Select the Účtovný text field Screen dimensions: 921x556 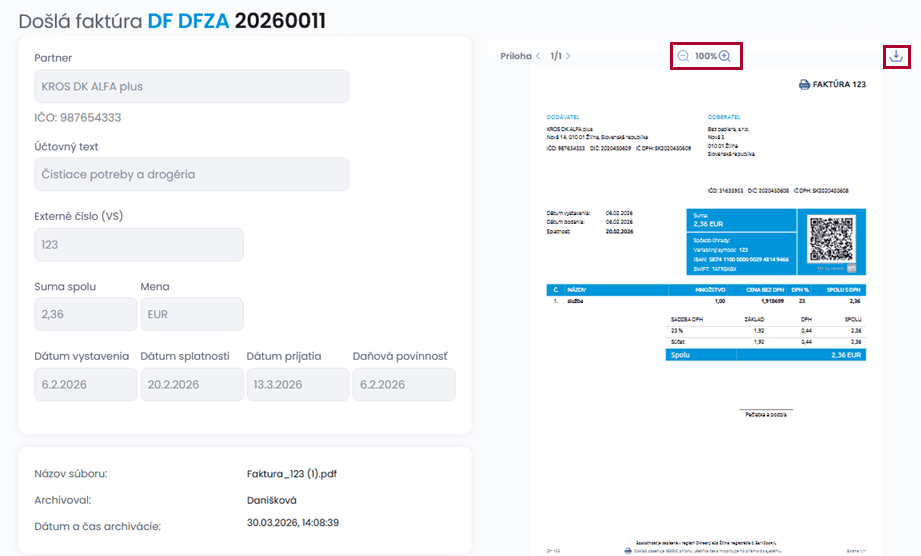point(191,174)
